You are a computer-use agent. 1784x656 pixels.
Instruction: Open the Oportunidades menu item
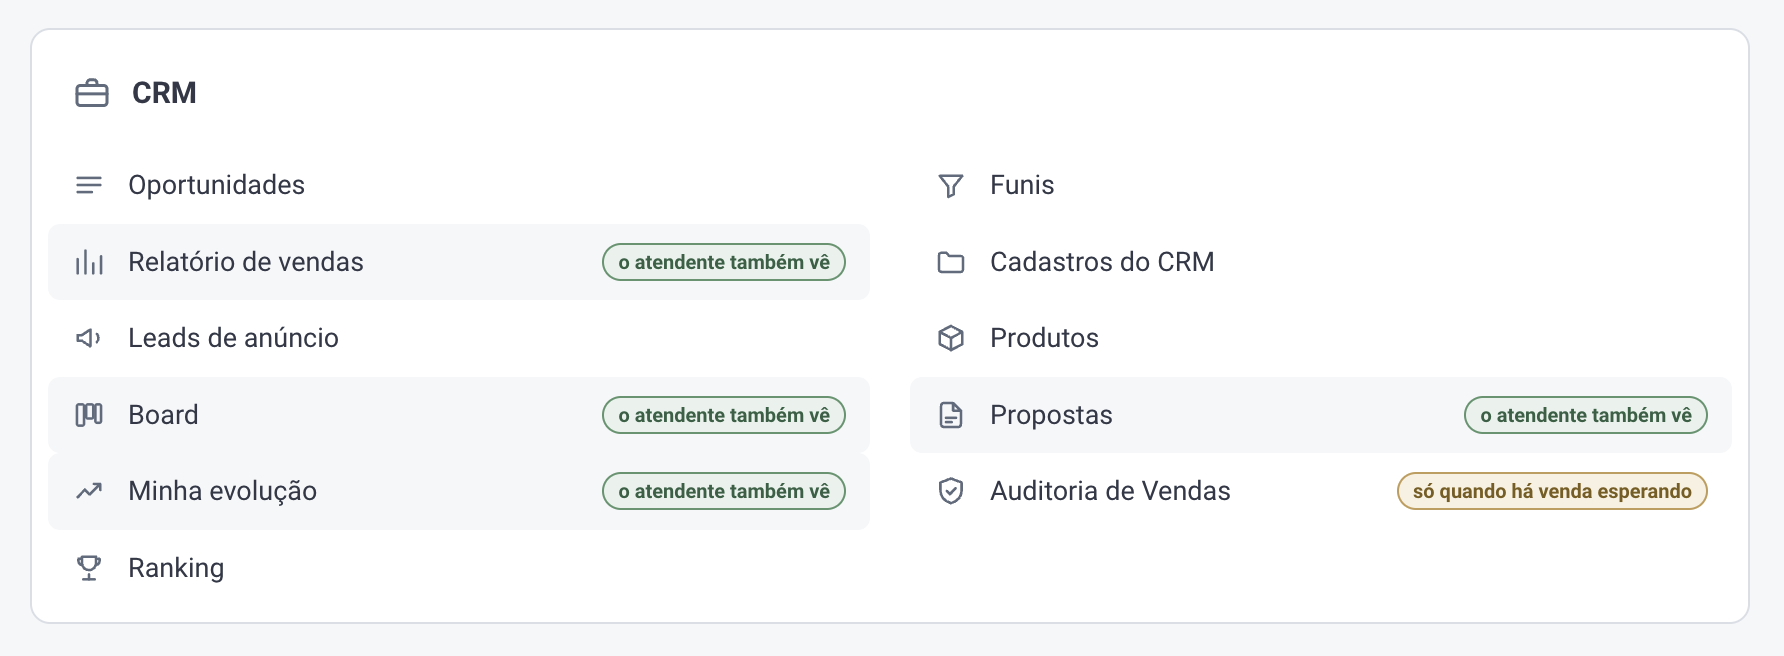point(459,185)
